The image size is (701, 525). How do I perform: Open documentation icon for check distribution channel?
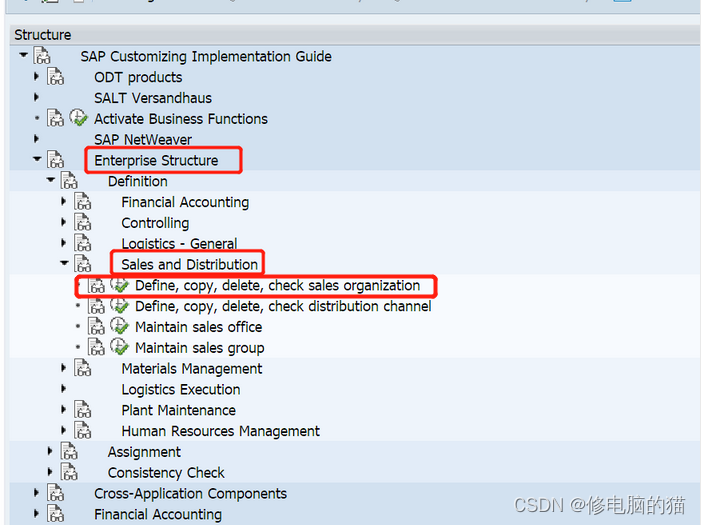click(96, 305)
